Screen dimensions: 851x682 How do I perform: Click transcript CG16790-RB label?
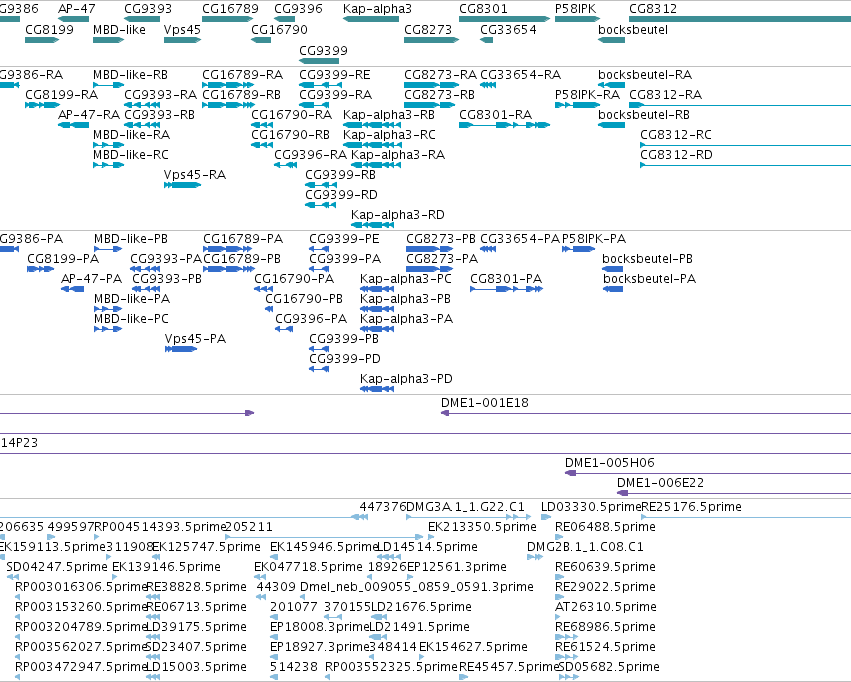click(x=290, y=134)
